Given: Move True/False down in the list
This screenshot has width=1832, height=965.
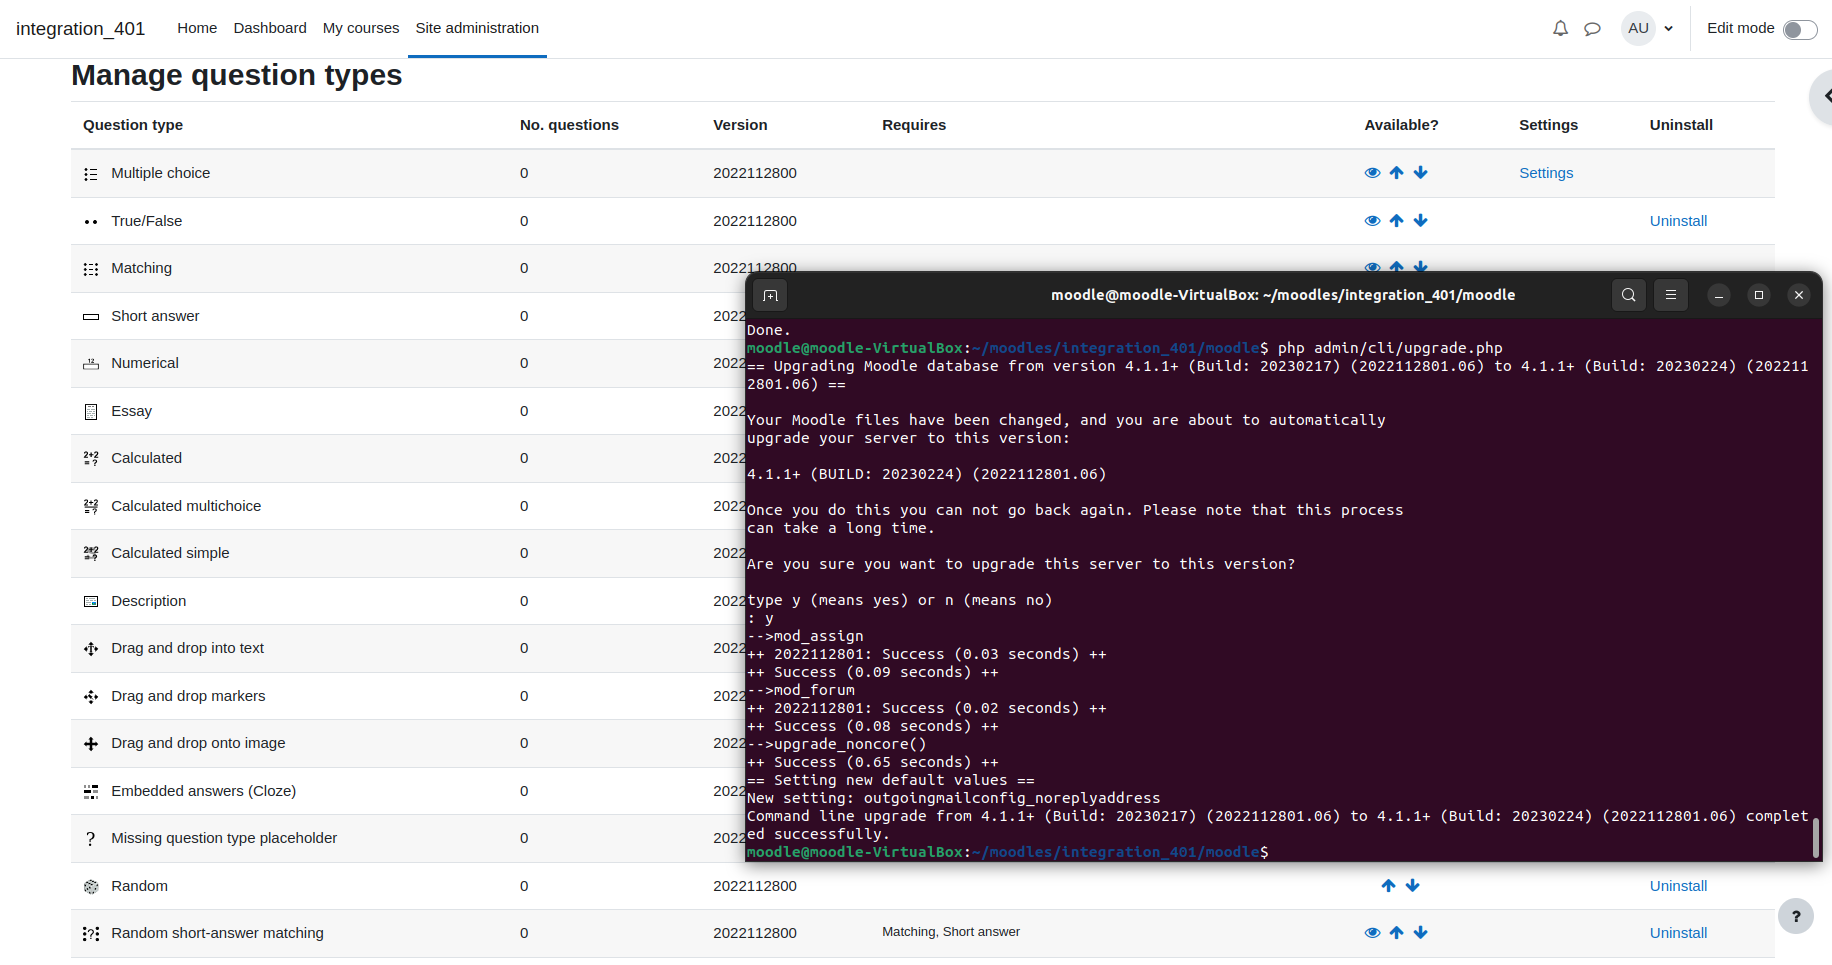Looking at the screenshot, I should (1420, 221).
